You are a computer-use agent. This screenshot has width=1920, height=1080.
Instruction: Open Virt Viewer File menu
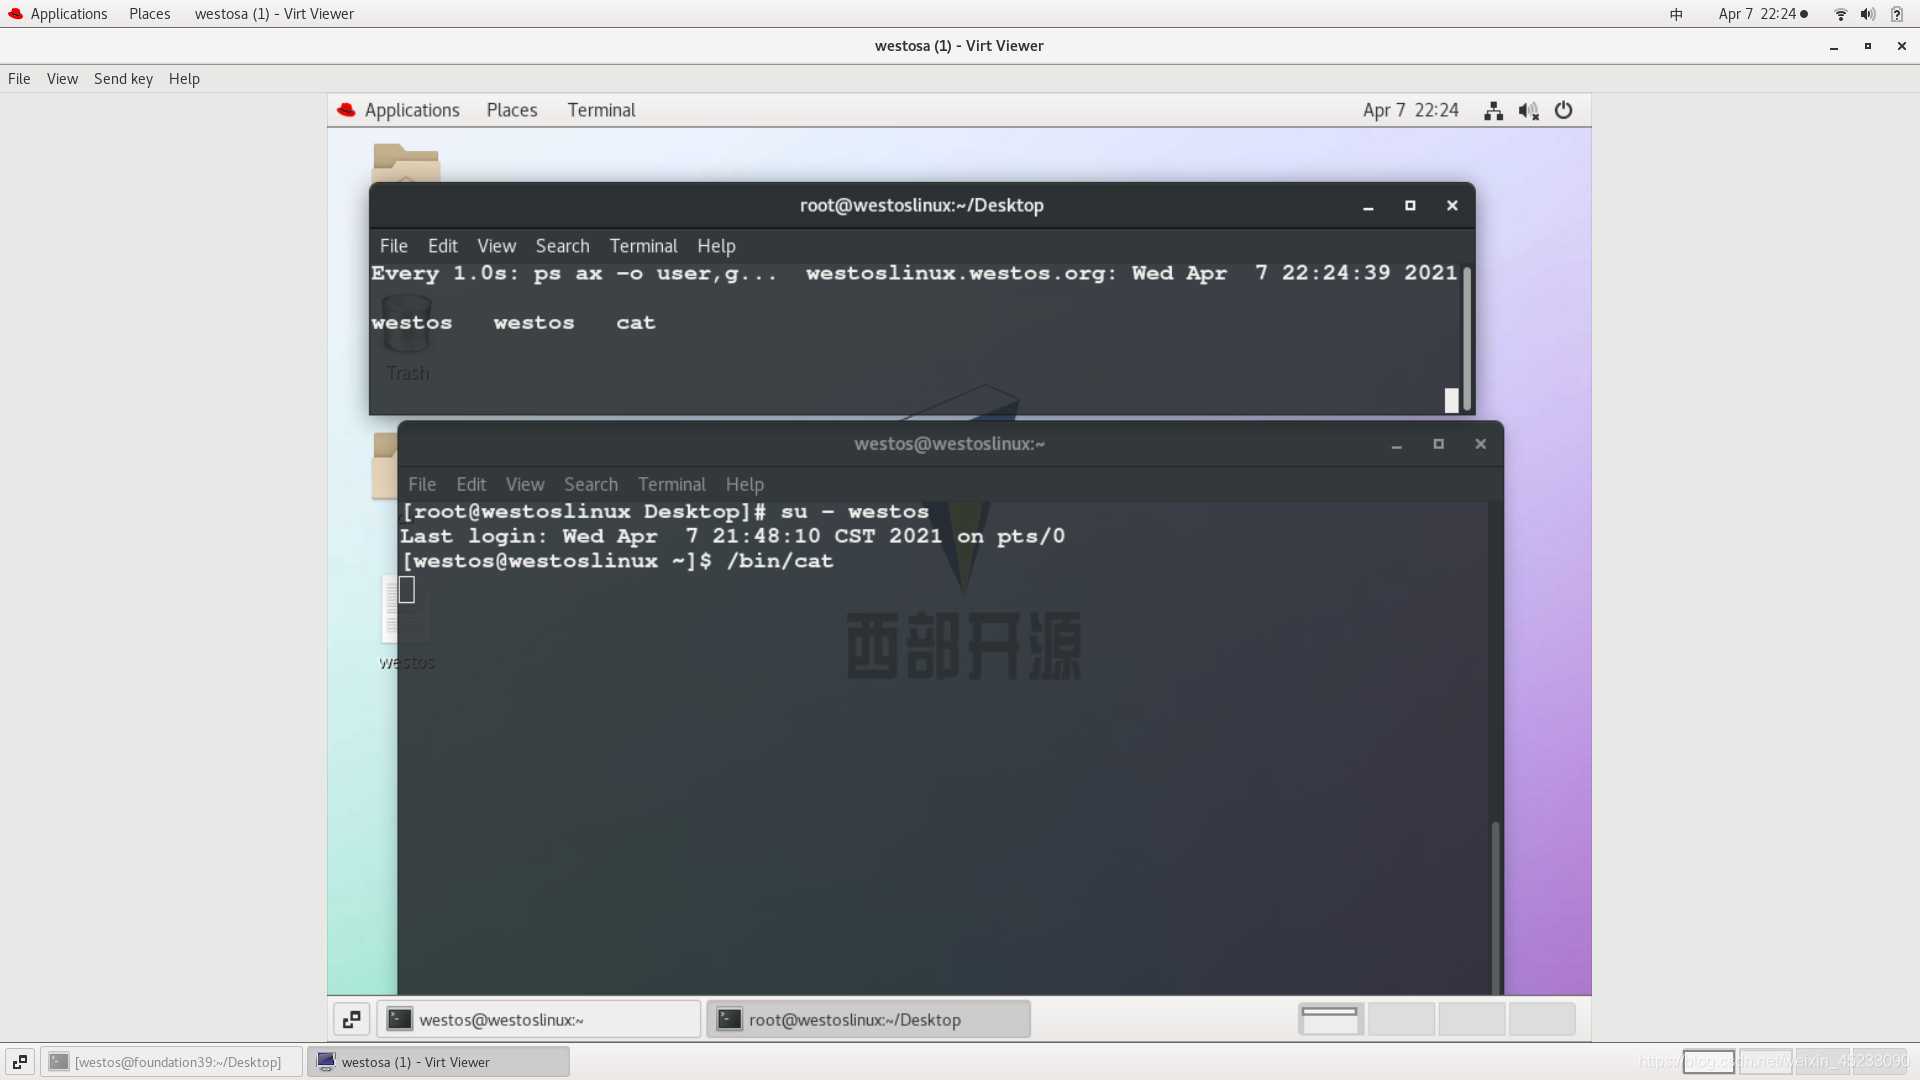point(19,79)
